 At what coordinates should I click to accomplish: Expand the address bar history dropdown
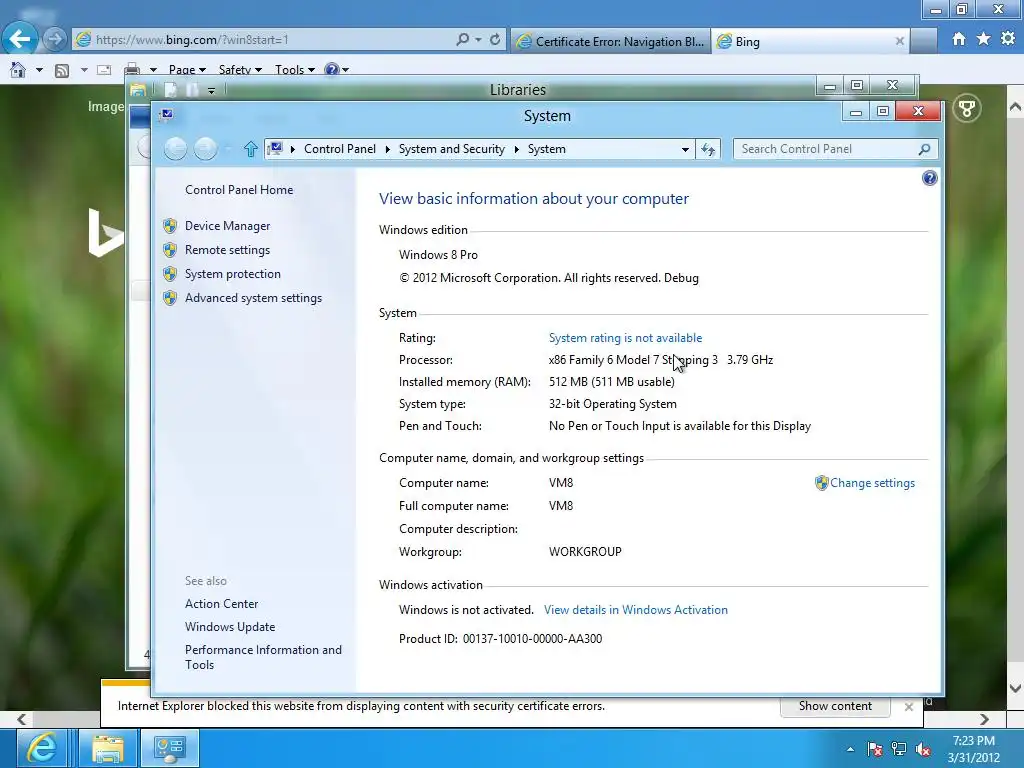click(685, 150)
